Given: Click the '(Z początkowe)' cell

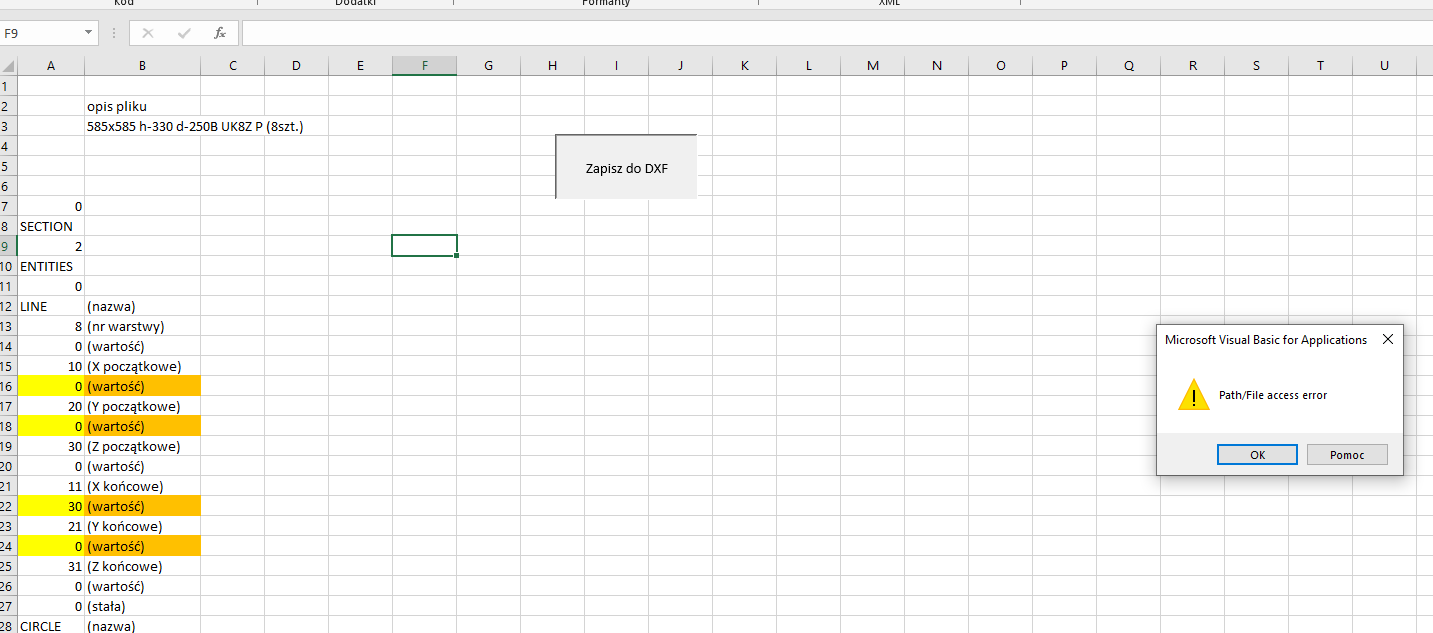Looking at the screenshot, I should (x=142, y=446).
